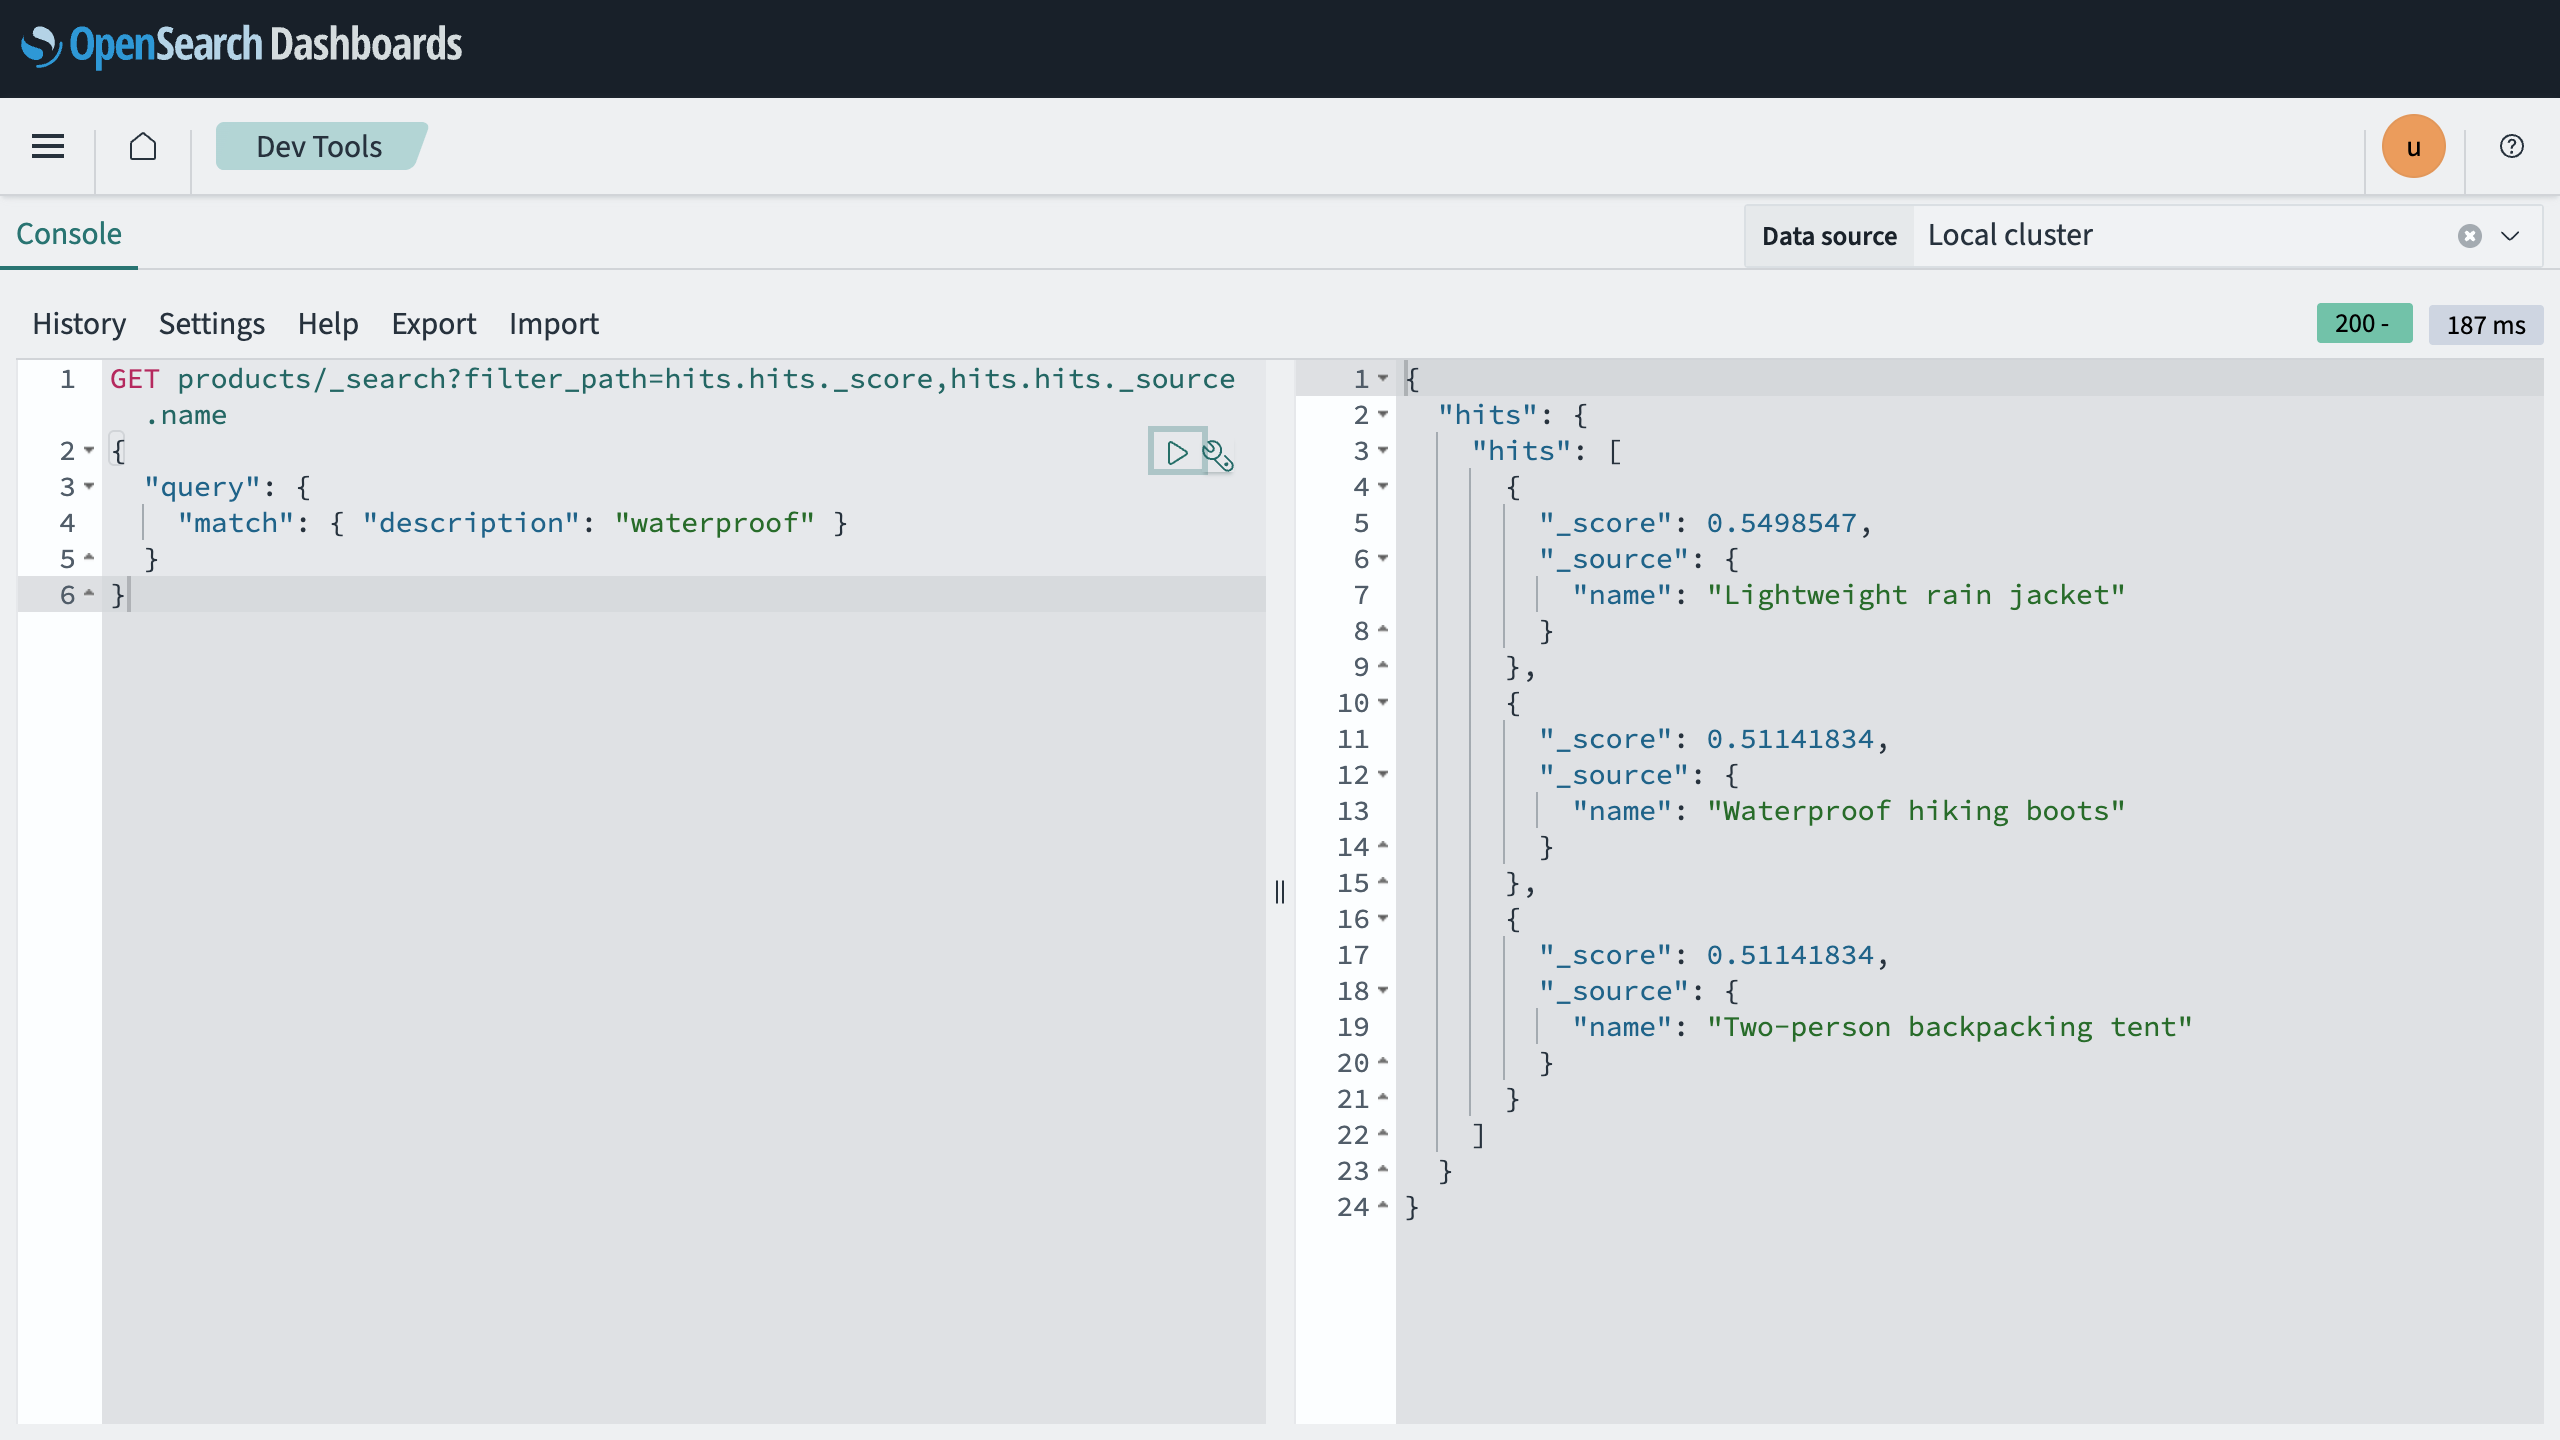
Task: Collapse the _source block on output line 12
Action: 1383,775
